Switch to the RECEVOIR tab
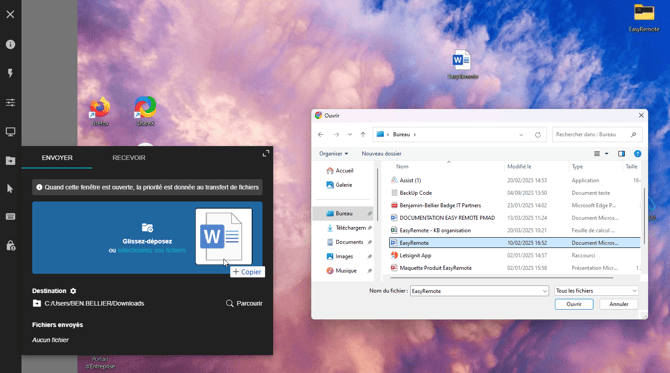 tap(129, 158)
